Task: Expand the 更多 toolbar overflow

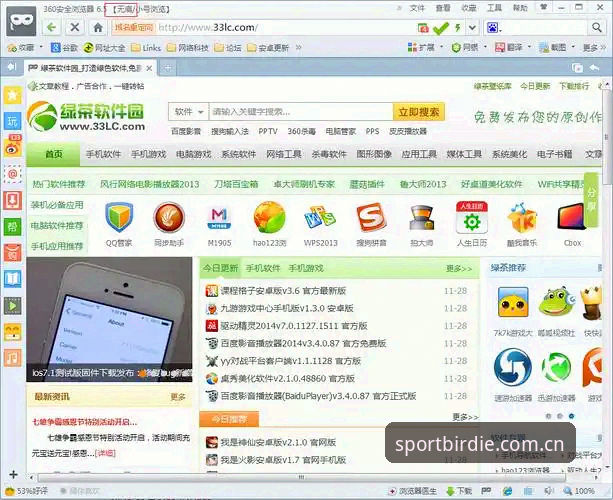Action: pos(594,48)
